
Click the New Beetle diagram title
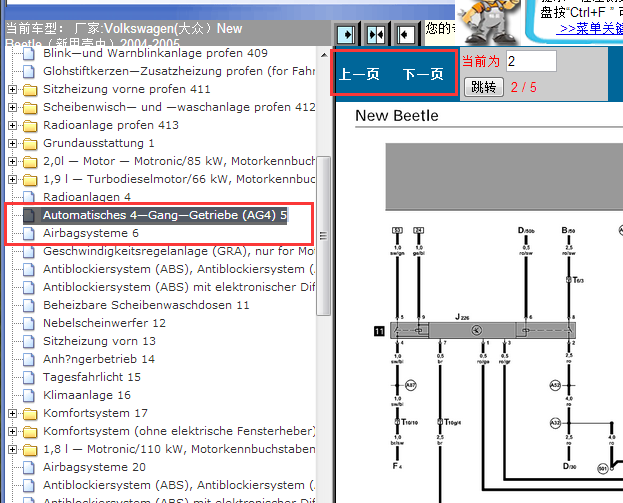tap(397, 116)
